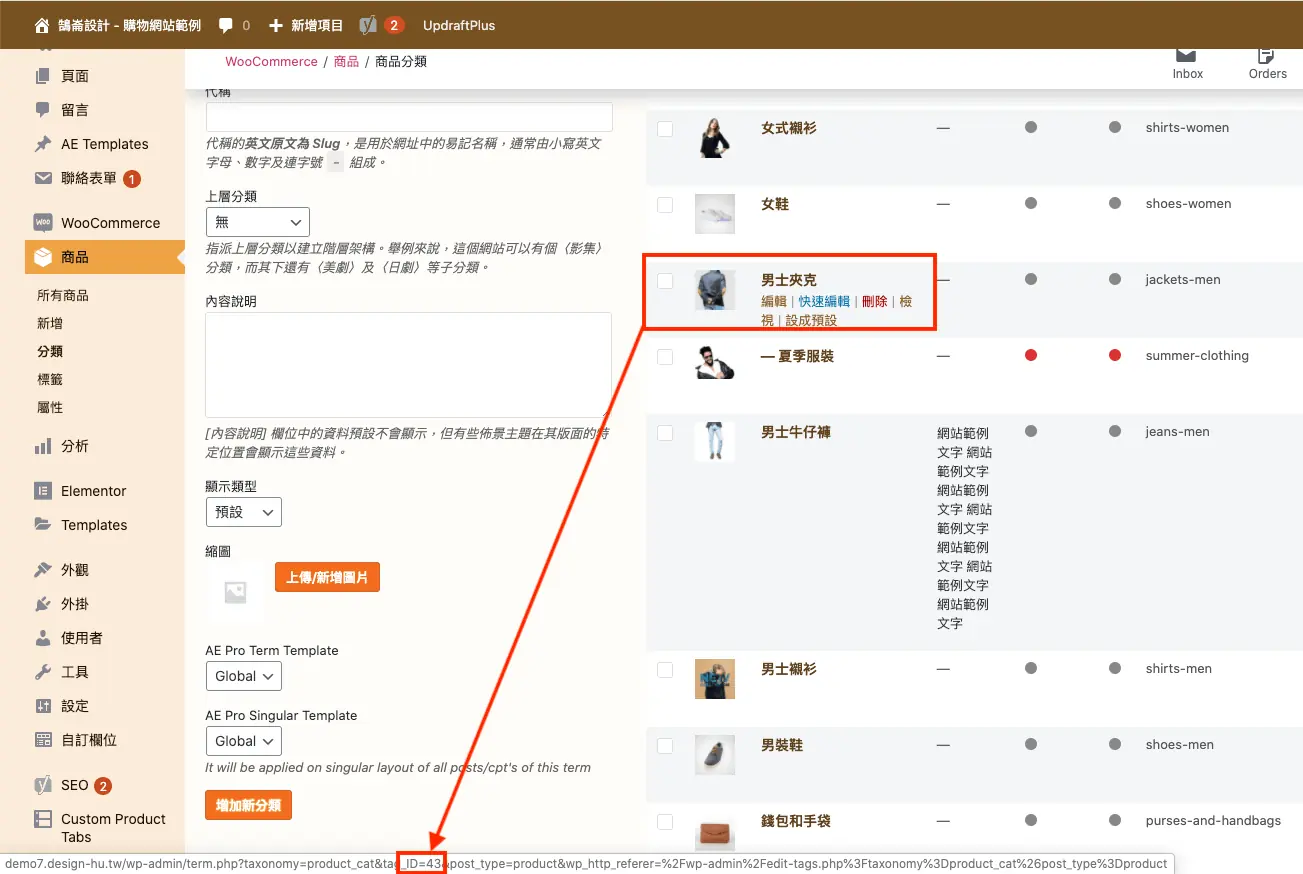
Task: Select the 女式襯衫 category checkbox
Action: coord(665,129)
